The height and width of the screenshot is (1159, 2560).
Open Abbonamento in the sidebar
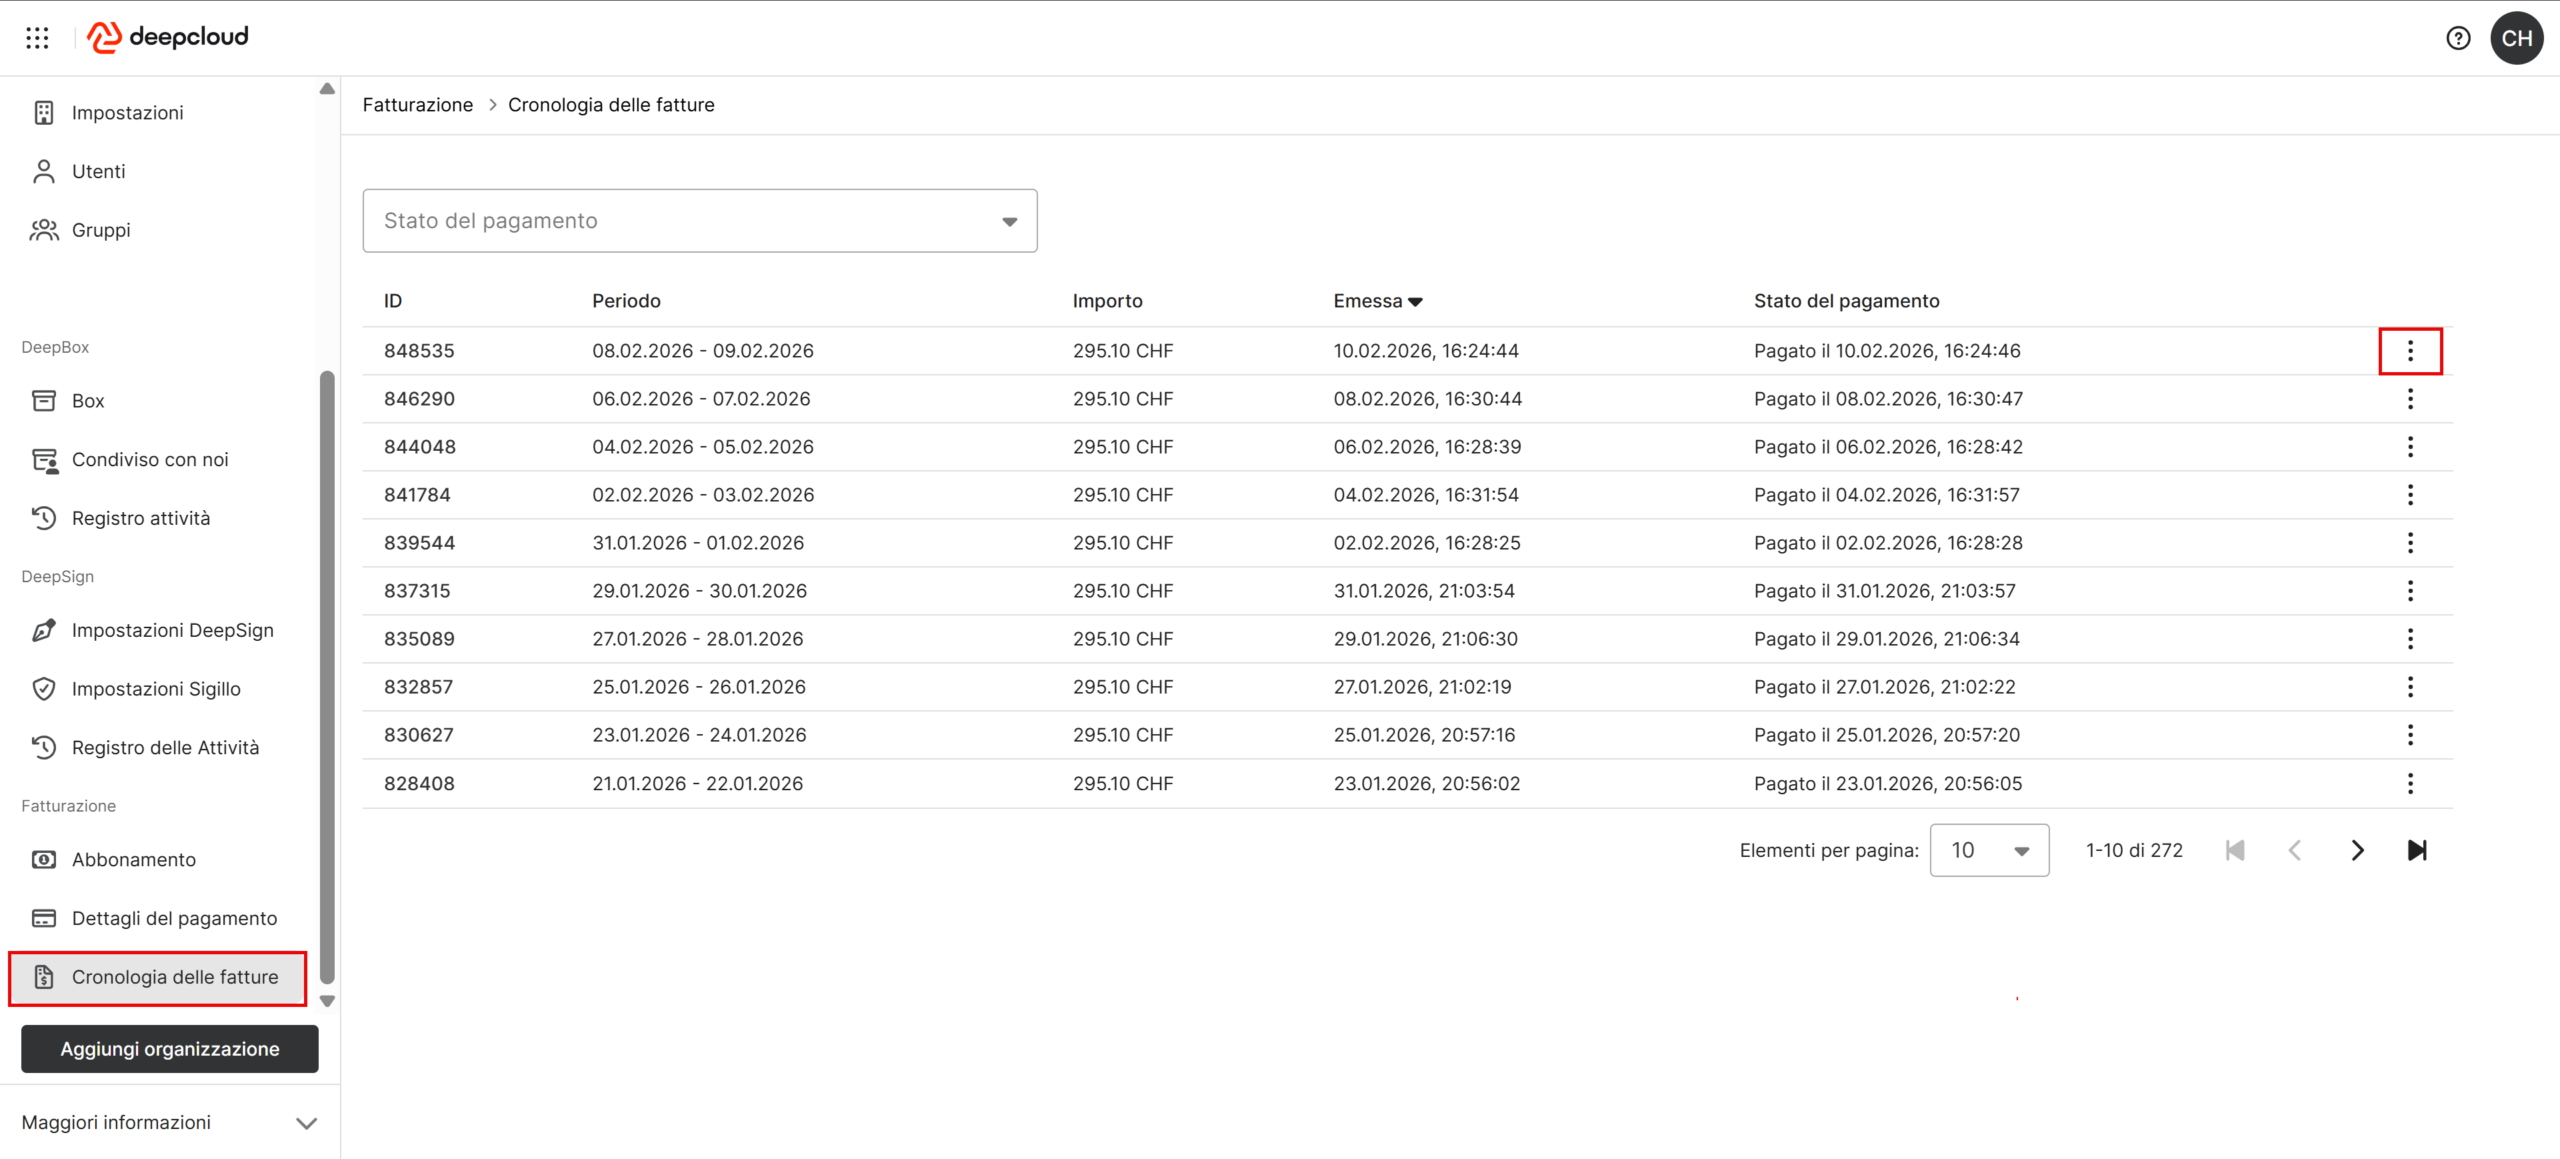(134, 859)
